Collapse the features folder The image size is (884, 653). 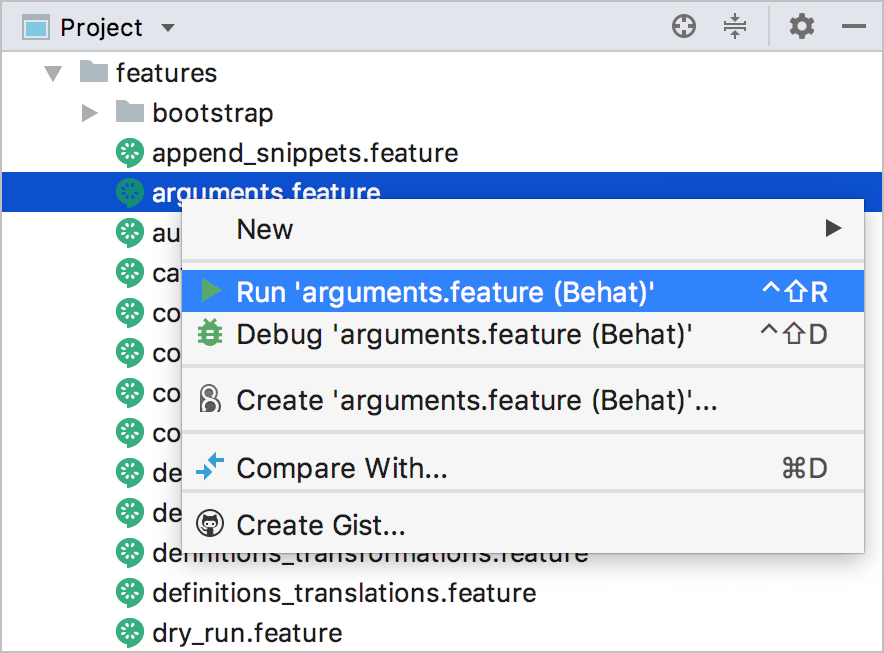53,72
